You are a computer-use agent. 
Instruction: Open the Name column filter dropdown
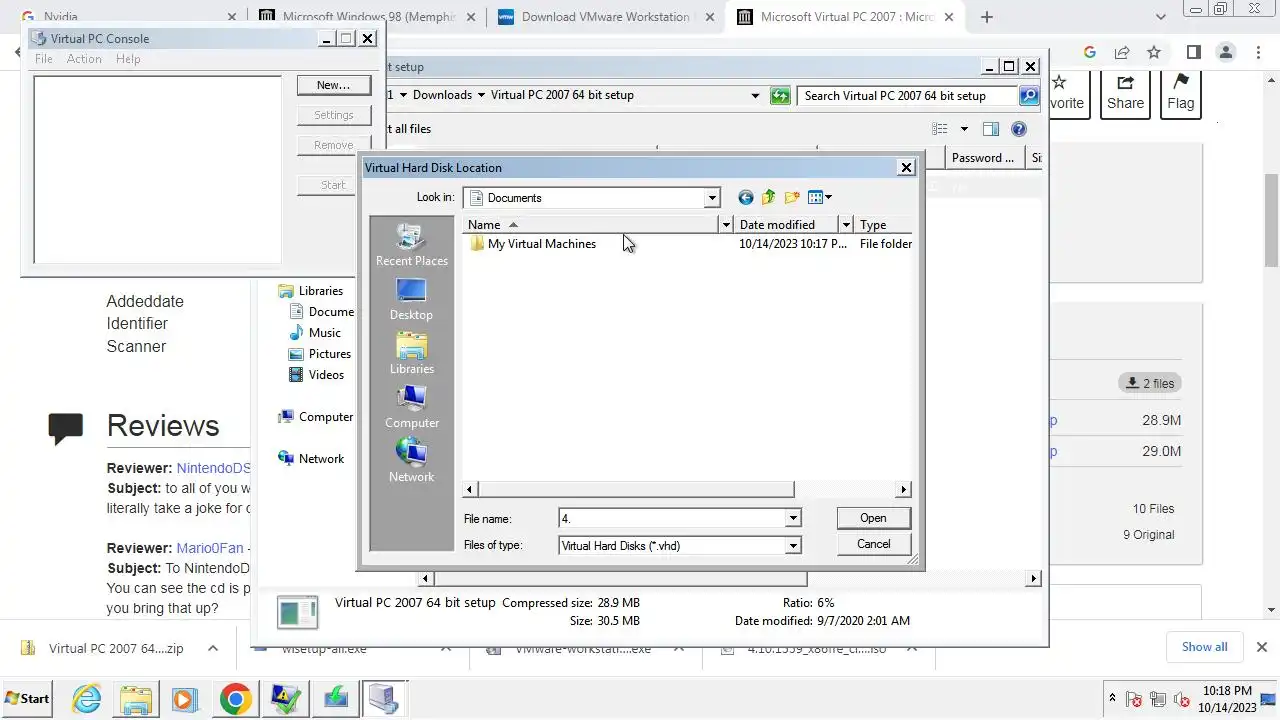pyautogui.click(x=726, y=225)
